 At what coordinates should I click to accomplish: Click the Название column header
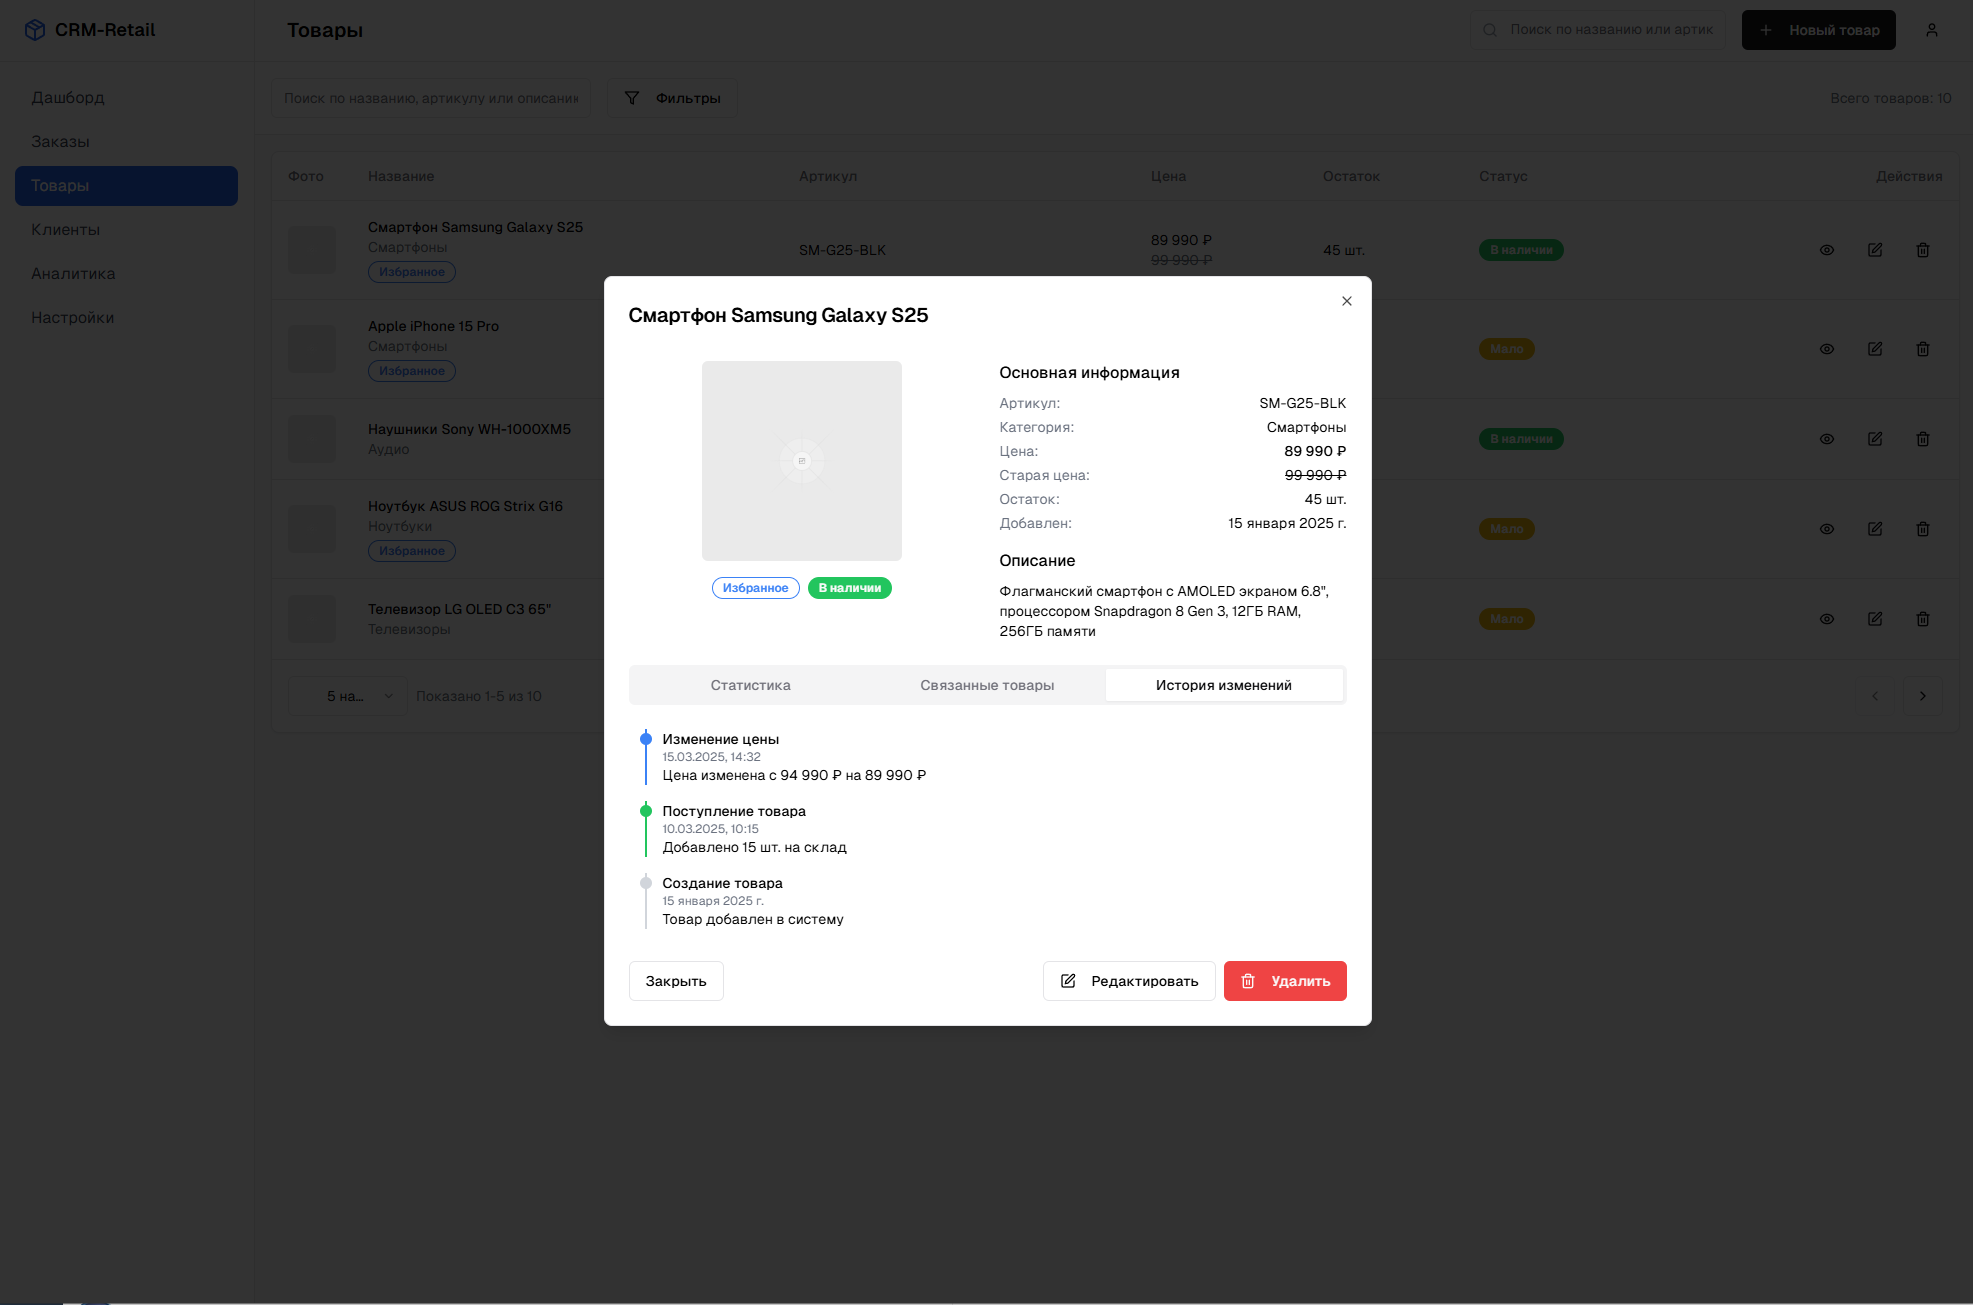click(401, 176)
